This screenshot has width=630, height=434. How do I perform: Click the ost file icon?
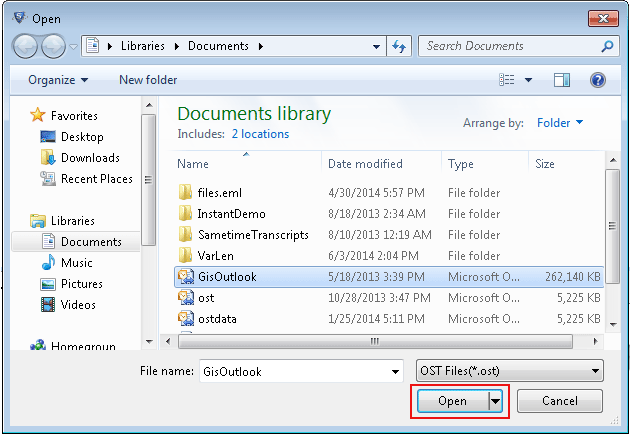click(x=186, y=297)
